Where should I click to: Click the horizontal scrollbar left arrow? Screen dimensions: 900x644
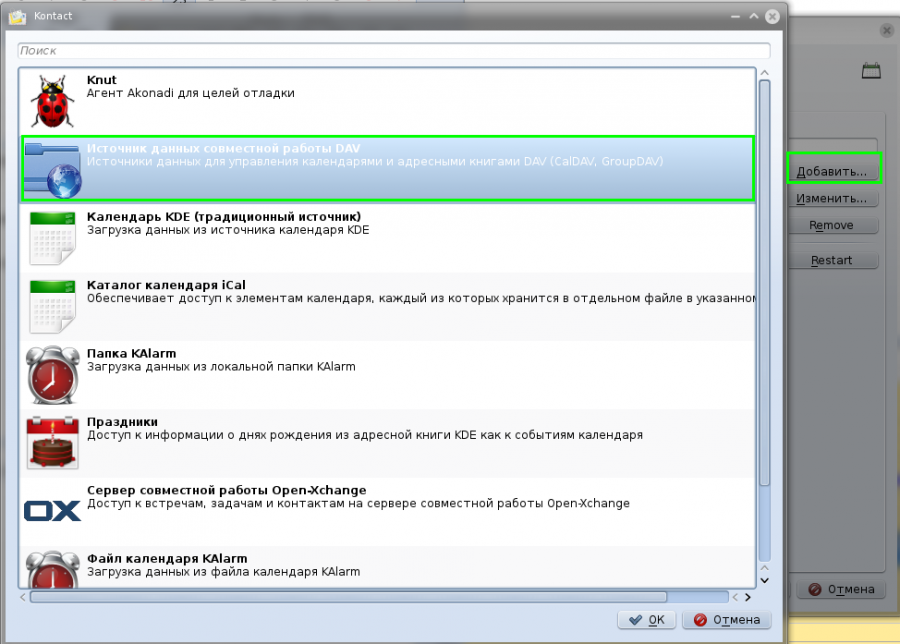(23, 597)
